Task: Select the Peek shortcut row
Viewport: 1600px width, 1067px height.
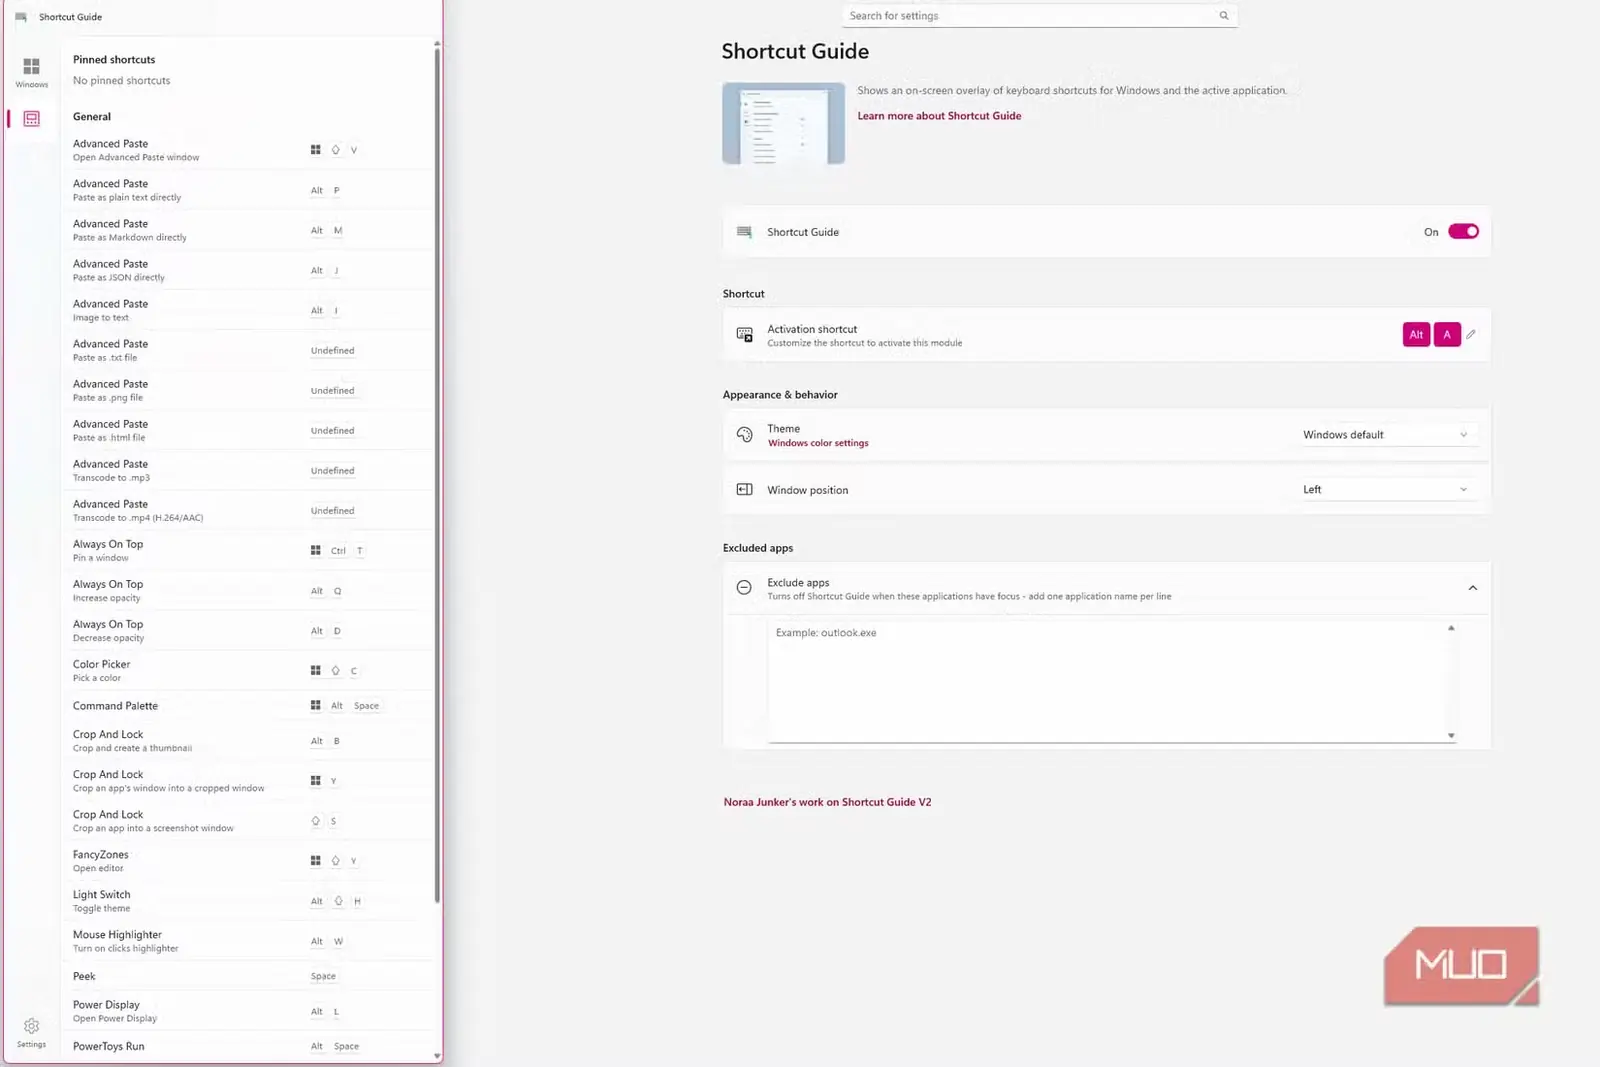Action: coord(247,976)
